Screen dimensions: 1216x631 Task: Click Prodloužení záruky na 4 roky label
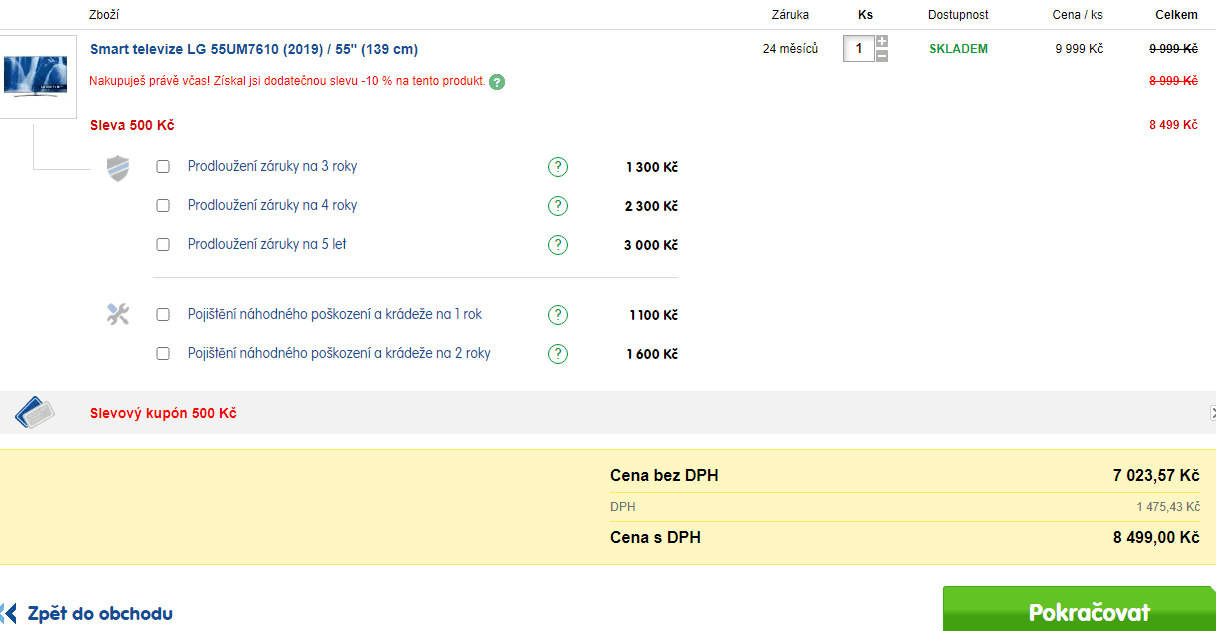272,205
